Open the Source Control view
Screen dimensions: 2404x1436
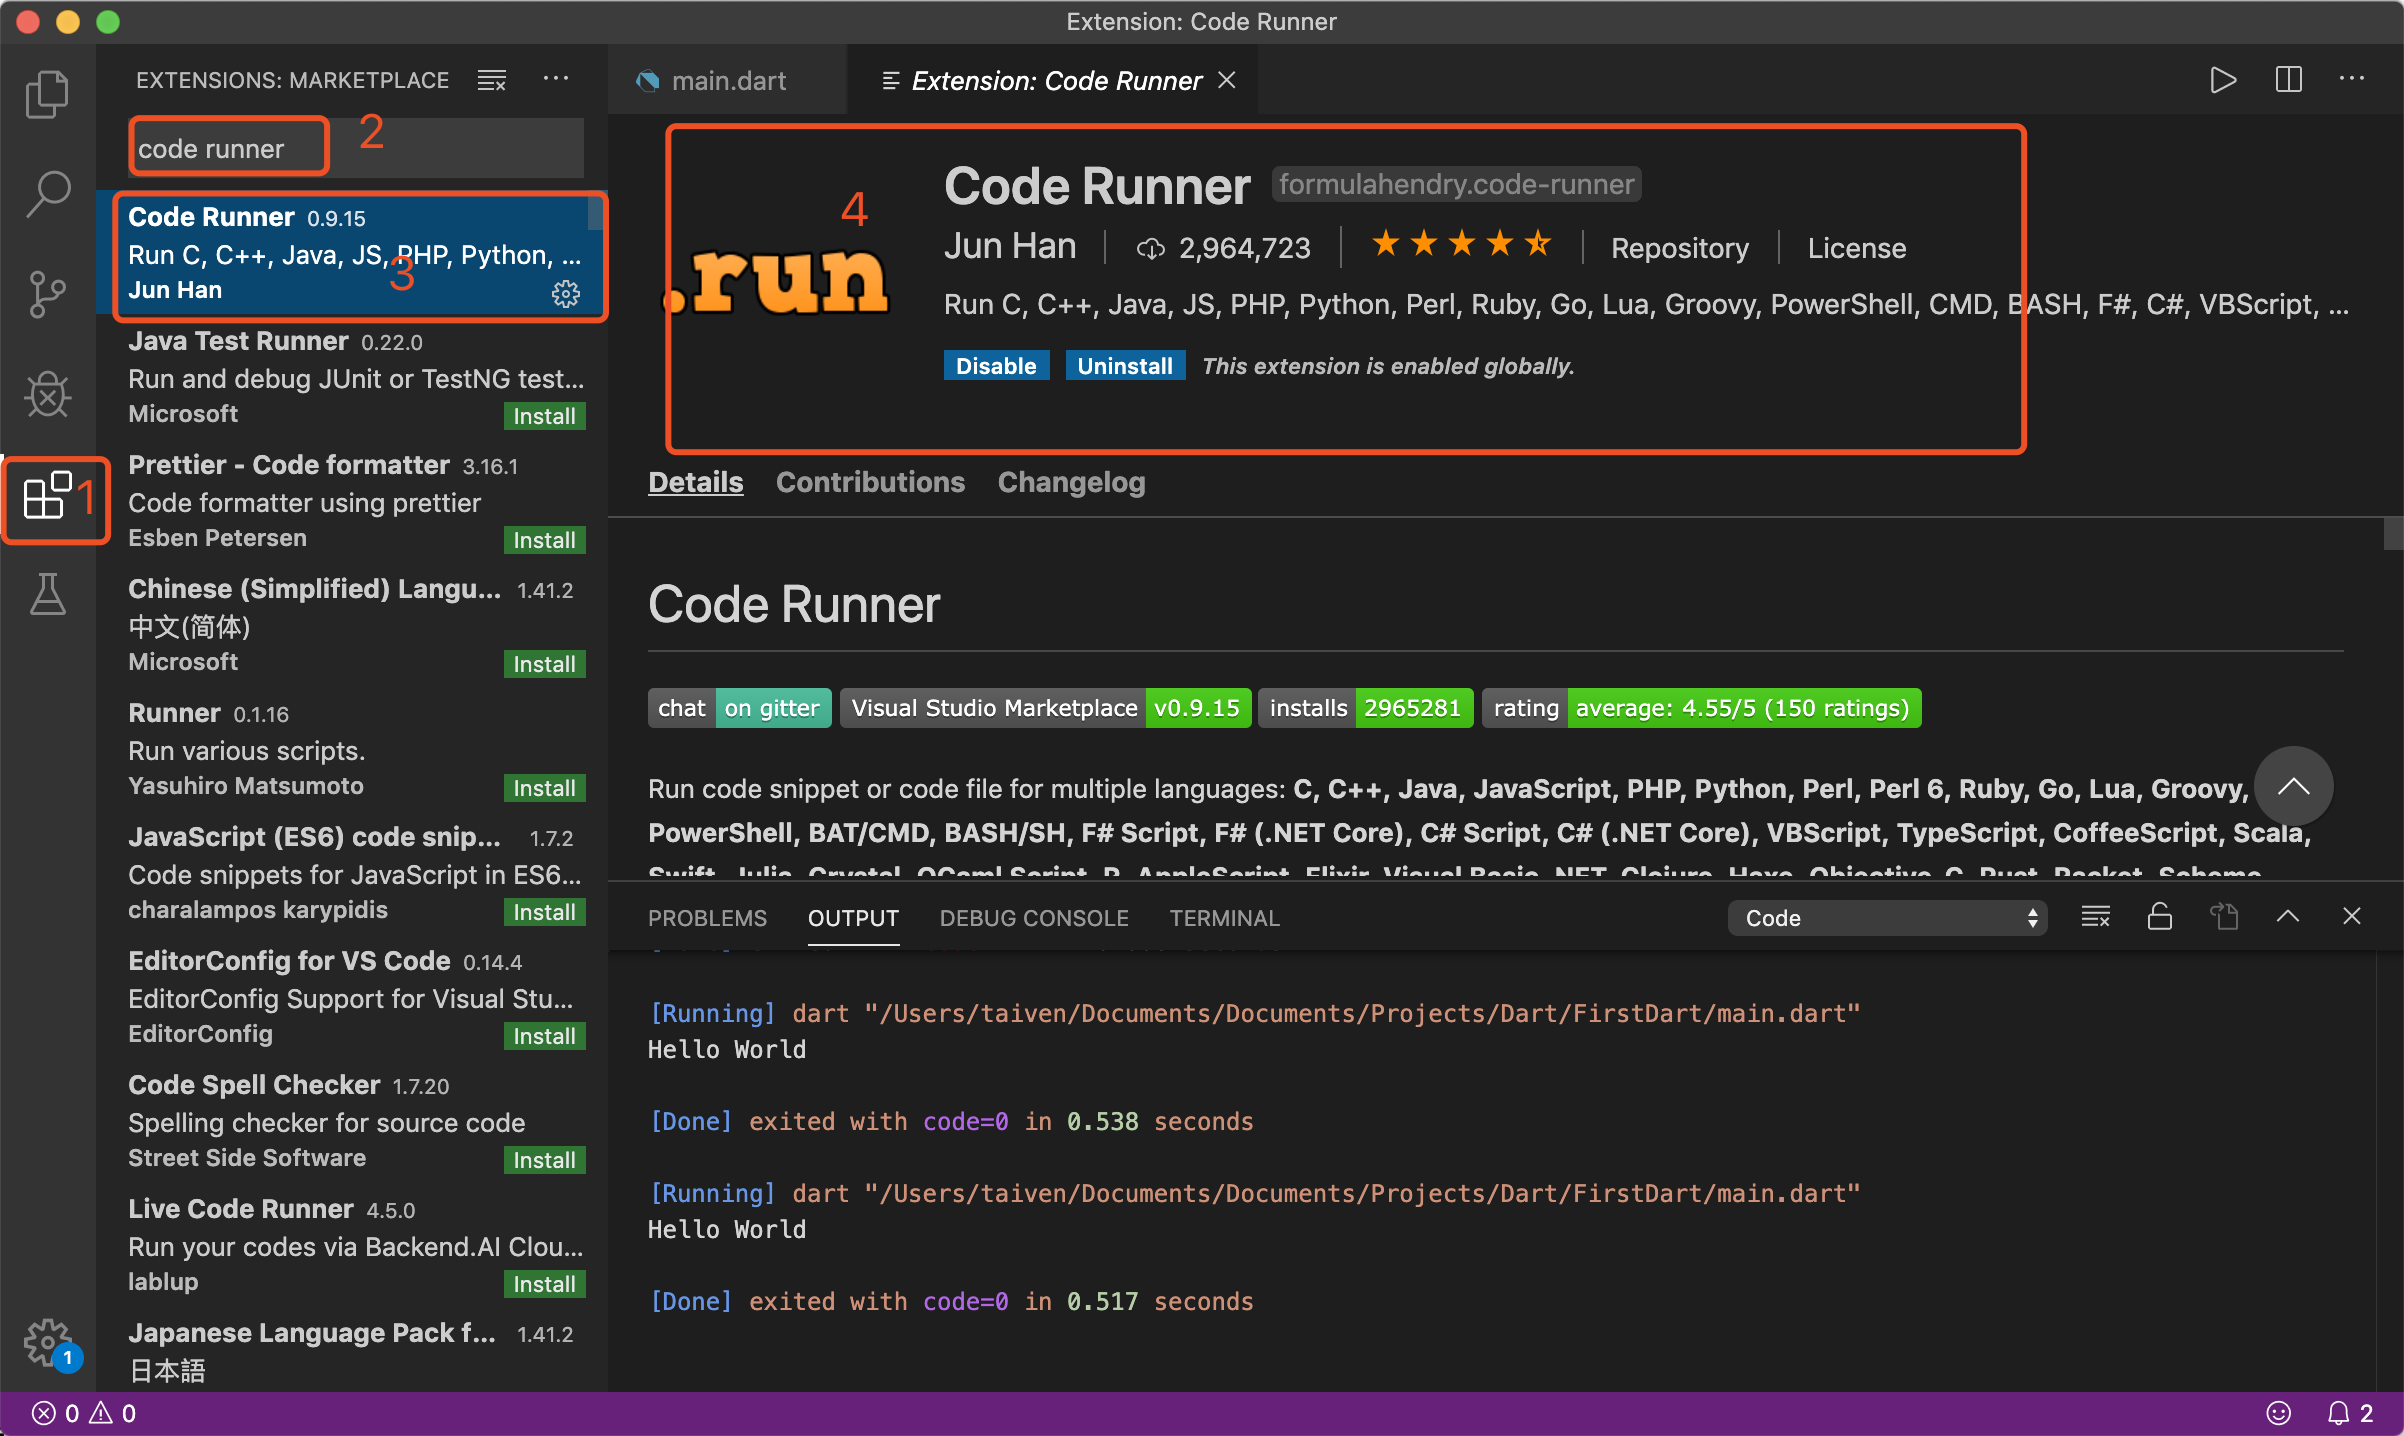pos(47,294)
